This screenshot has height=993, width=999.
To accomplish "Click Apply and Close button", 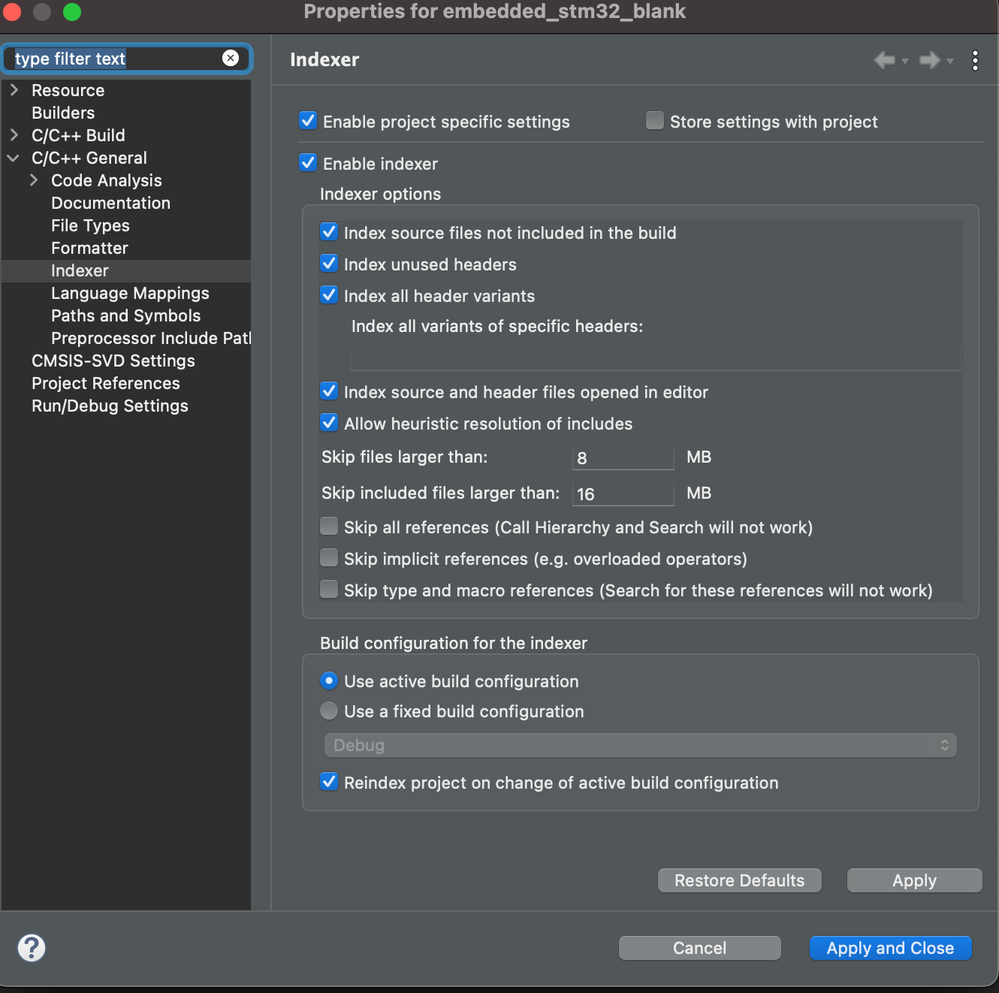I will tap(890, 947).
